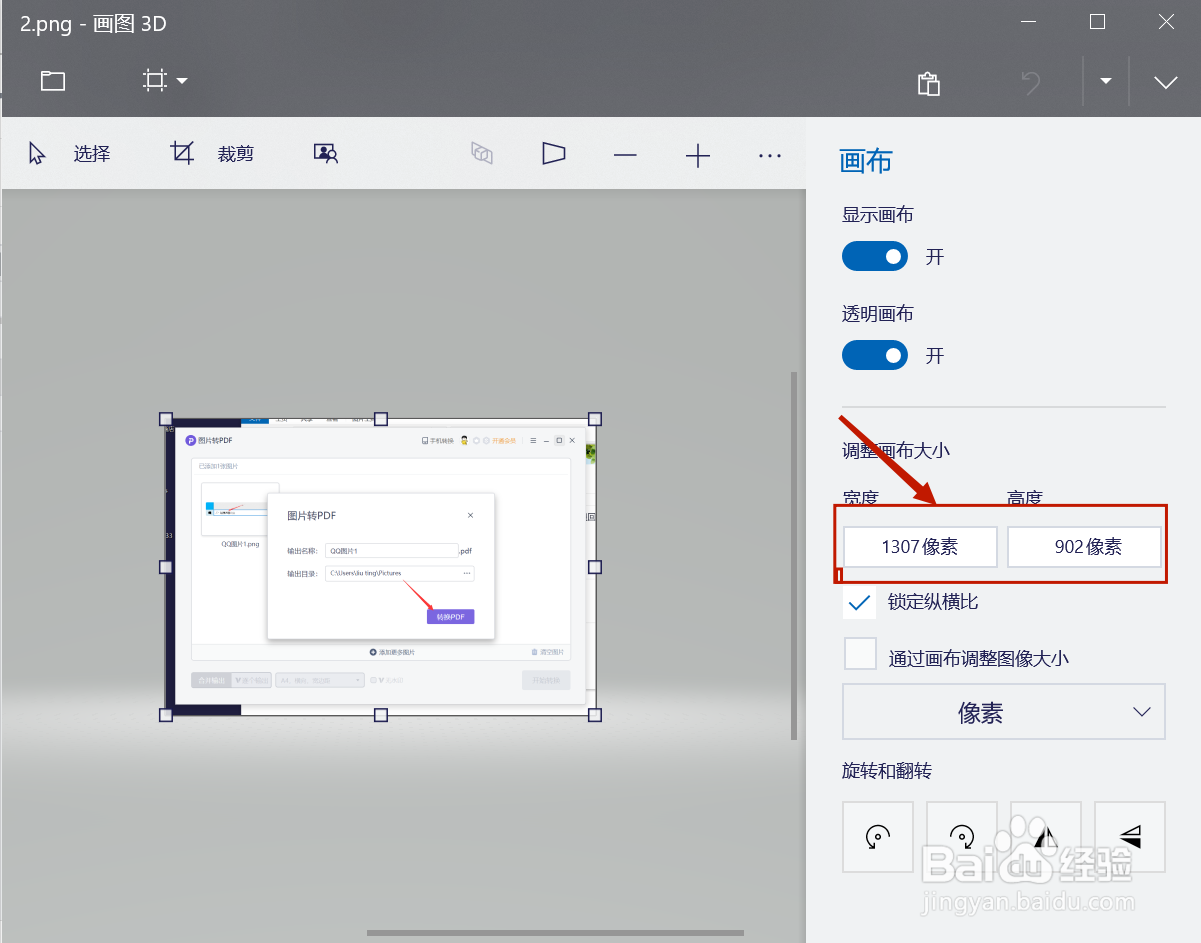Uncheck the 锁定纵横比 checkbox

[x=860, y=602]
